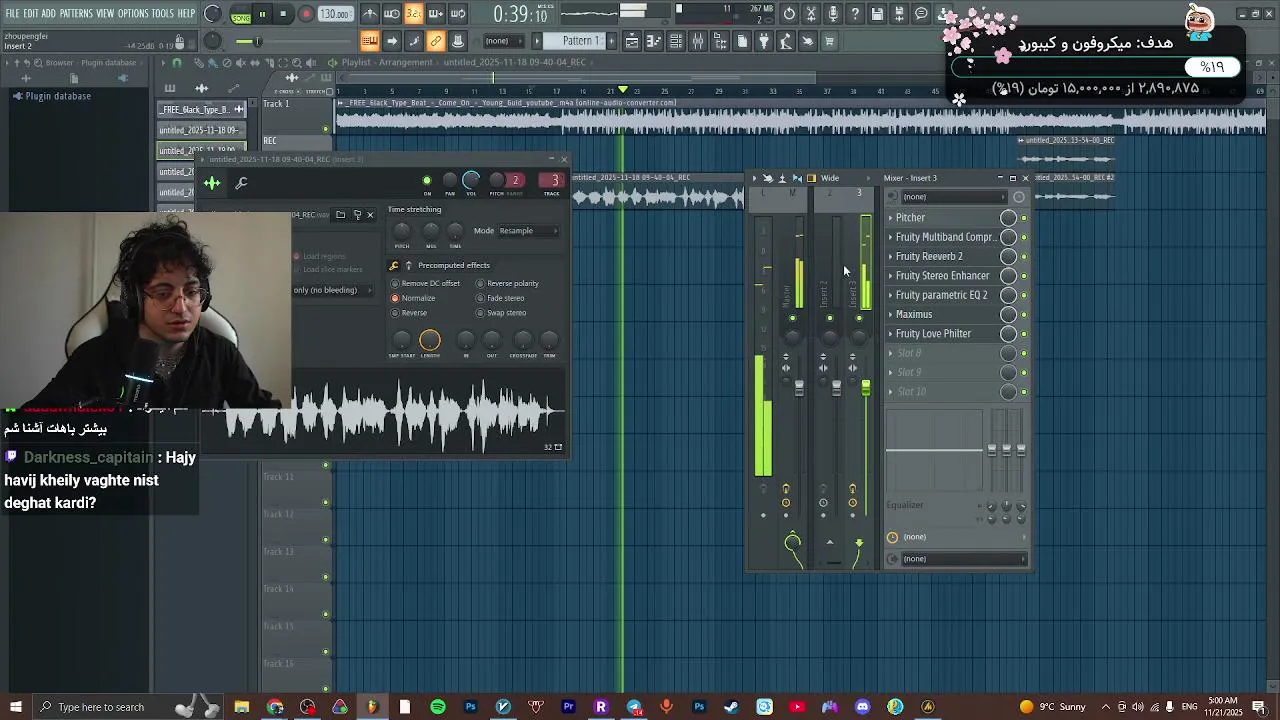The width and height of the screenshot is (1280, 720).
Task: Open the OPTIONS menu
Action: (133, 14)
